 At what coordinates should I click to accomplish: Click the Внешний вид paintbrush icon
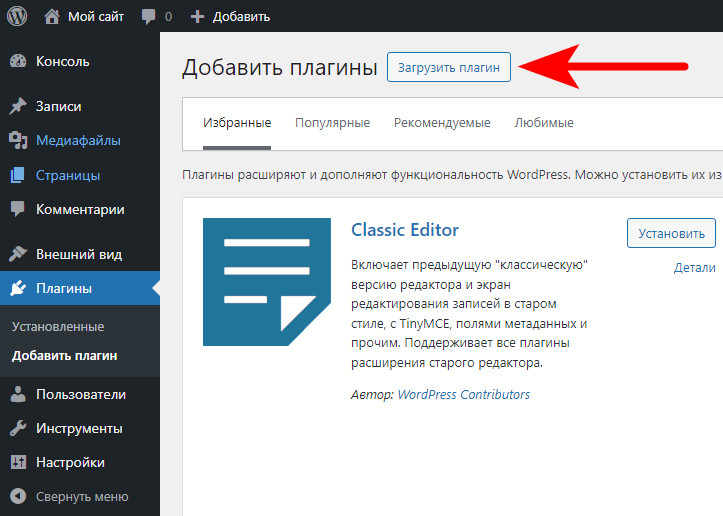(x=18, y=254)
